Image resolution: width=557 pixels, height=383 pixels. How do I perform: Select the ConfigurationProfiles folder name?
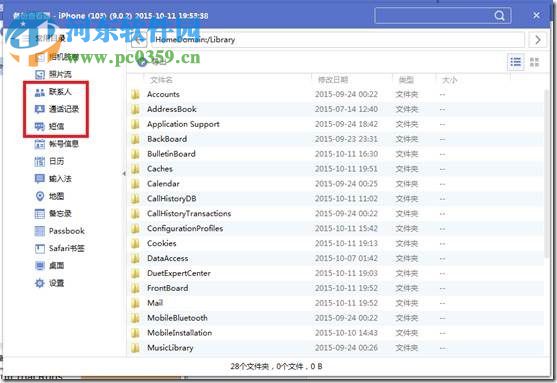point(185,228)
